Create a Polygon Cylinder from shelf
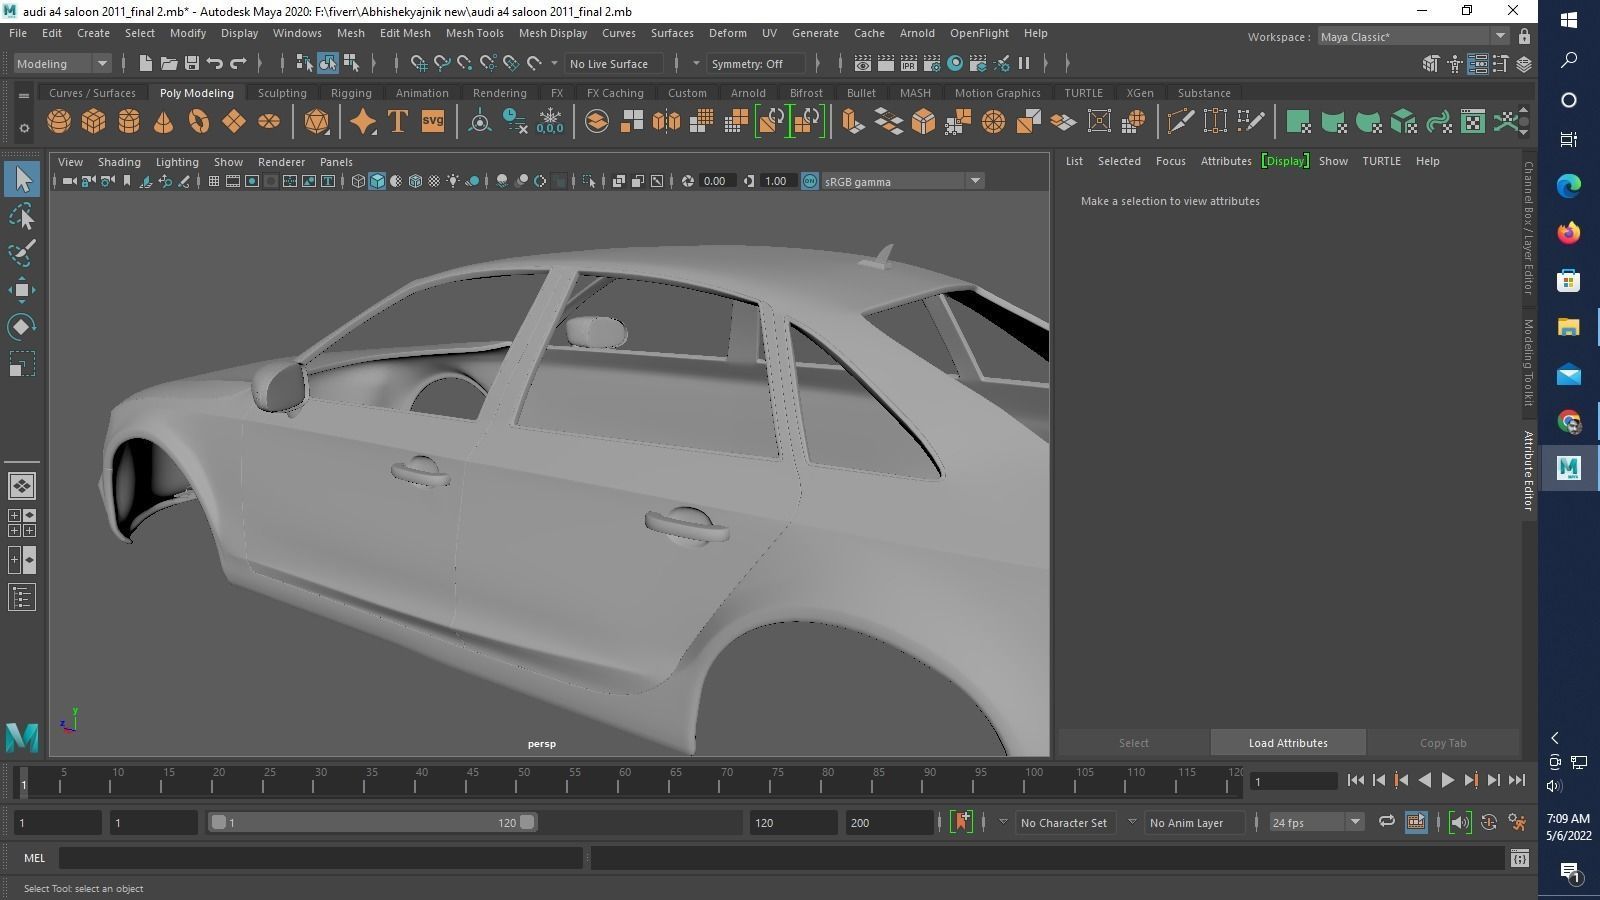Screen dimensions: 1600x900 point(129,122)
